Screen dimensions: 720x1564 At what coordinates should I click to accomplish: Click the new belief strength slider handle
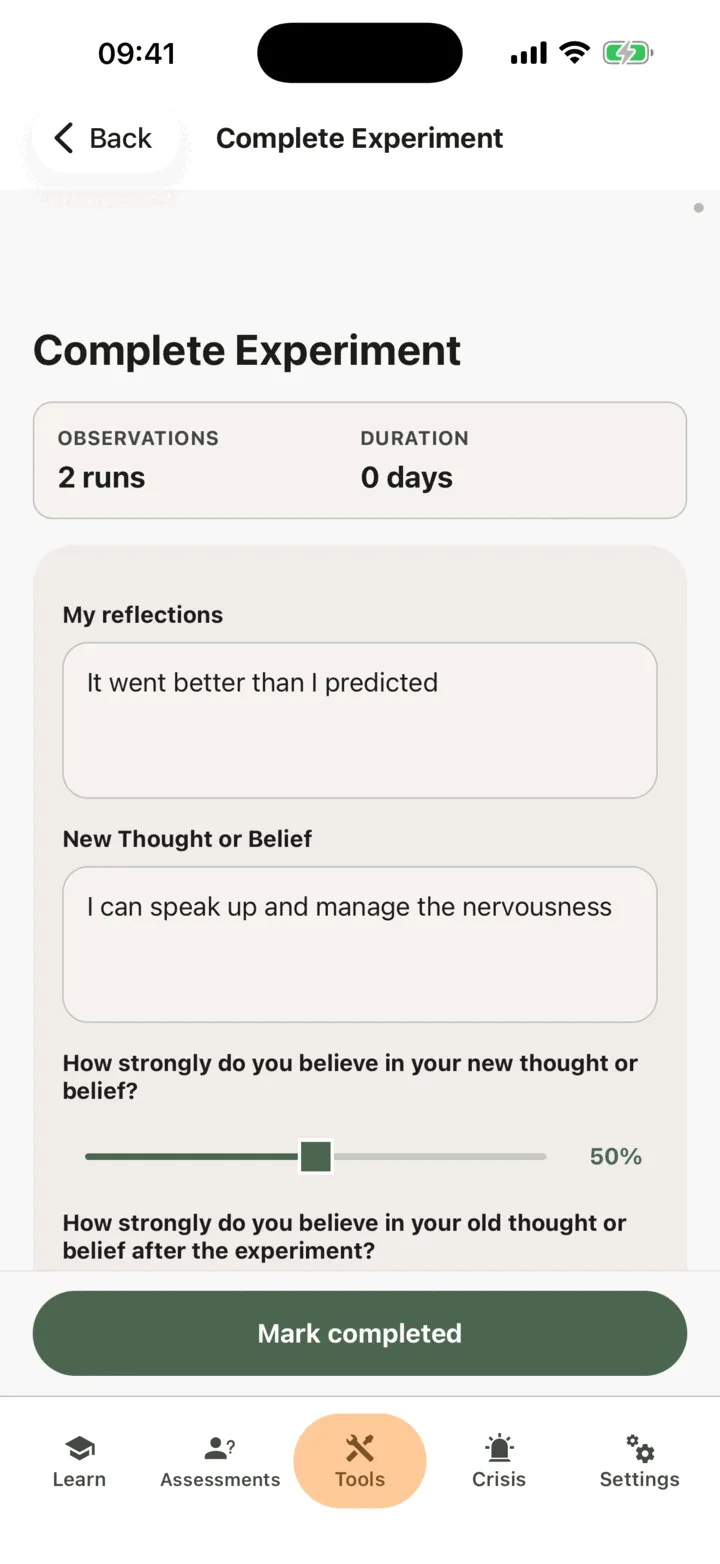[x=316, y=1157]
